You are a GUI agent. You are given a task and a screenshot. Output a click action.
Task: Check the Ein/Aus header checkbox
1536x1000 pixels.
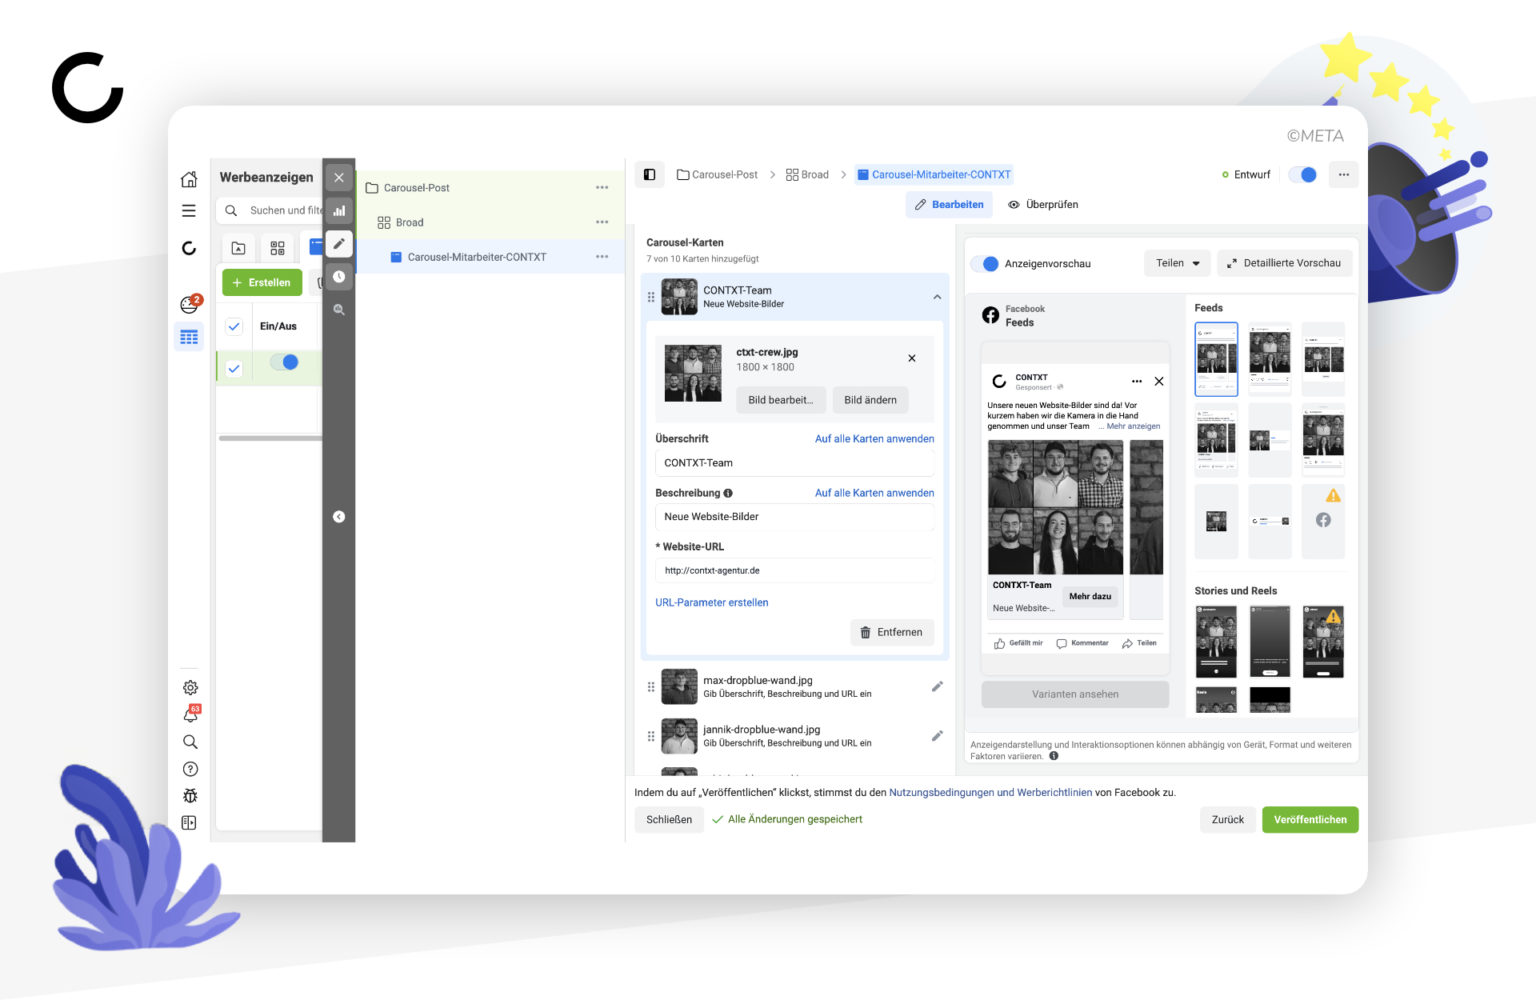coord(233,326)
